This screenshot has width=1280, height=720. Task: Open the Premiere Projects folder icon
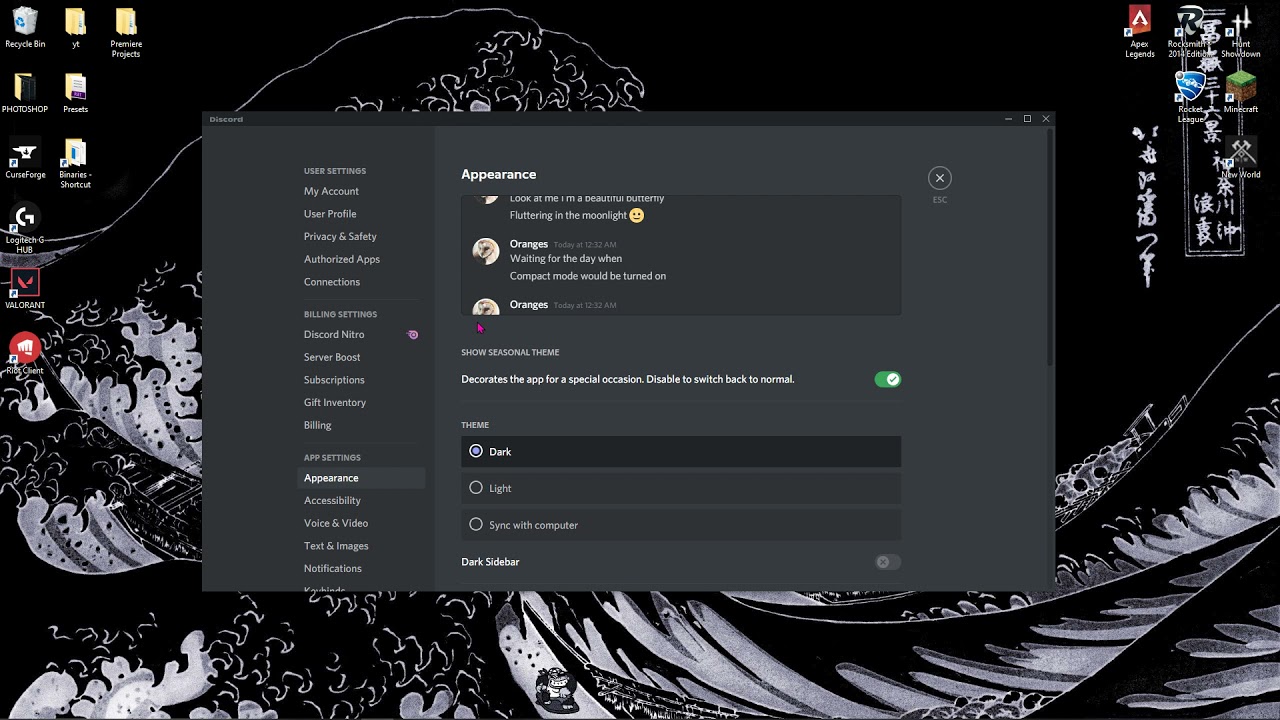pos(126,32)
